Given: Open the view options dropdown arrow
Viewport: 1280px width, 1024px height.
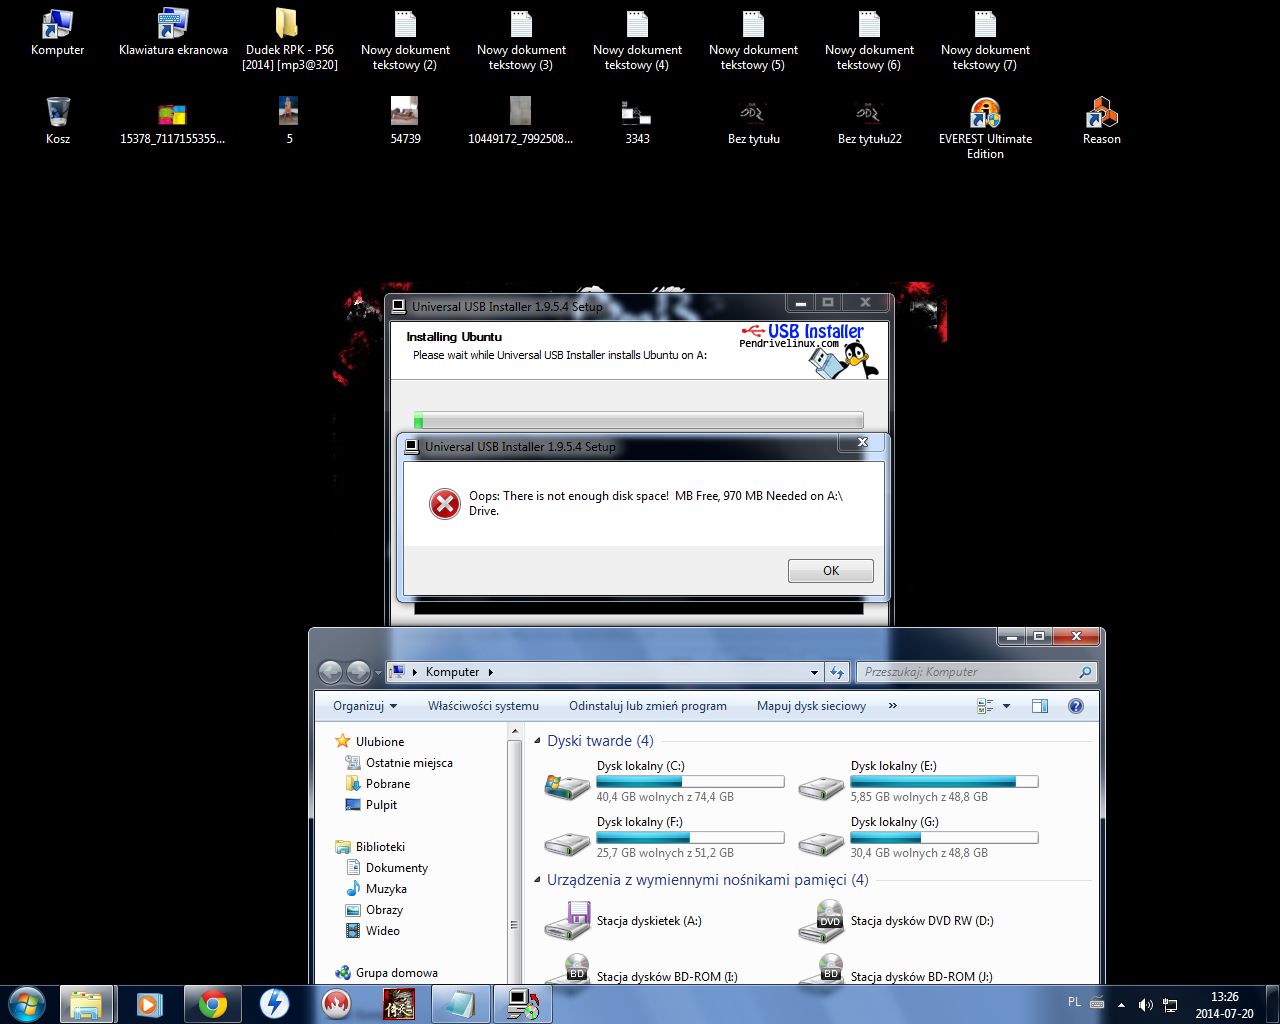Looking at the screenshot, I should pyautogui.click(x=1006, y=706).
